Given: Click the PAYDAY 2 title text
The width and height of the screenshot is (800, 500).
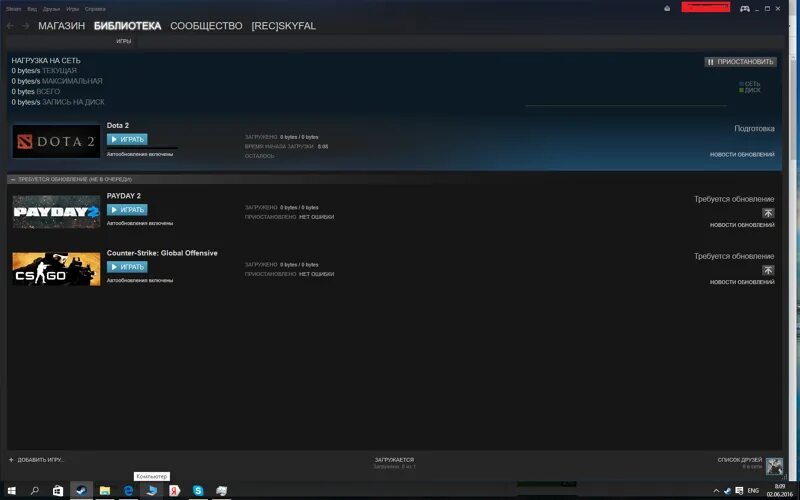Looking at the screenshot, I should tap(123, 195).
